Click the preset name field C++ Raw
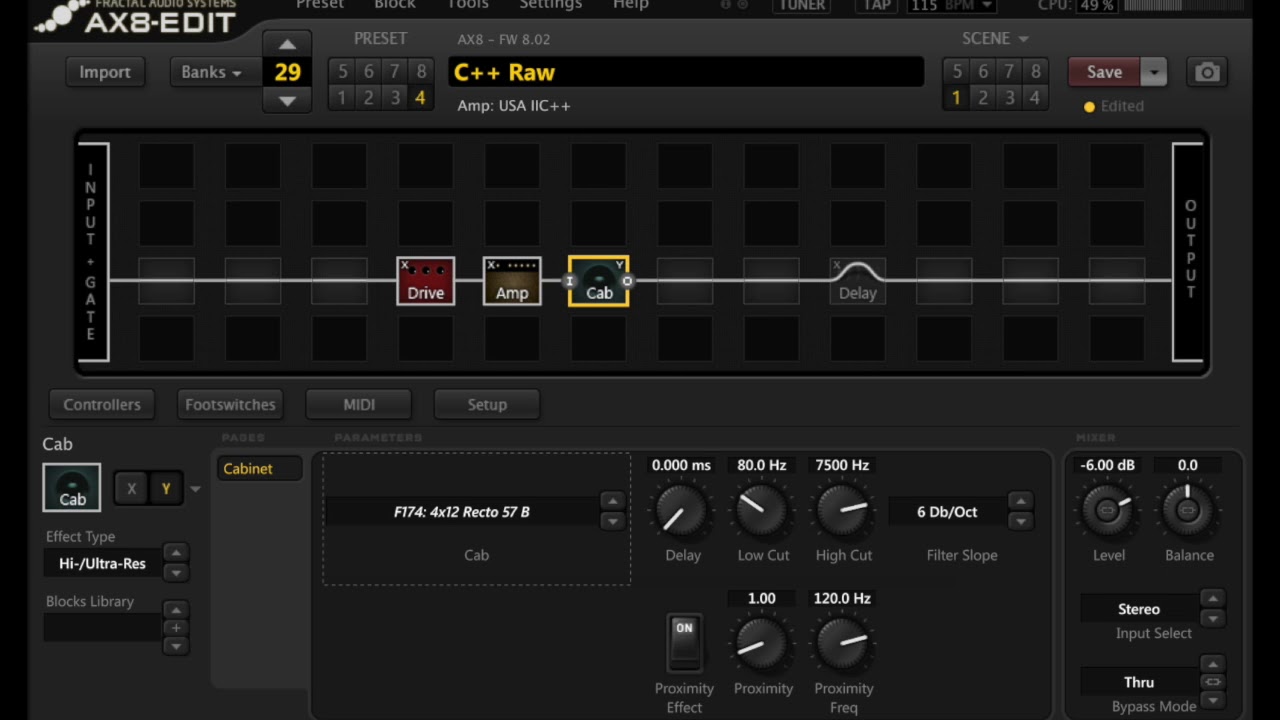The image size is (1280, 720). pyautogui.click(x=687, y=72)
